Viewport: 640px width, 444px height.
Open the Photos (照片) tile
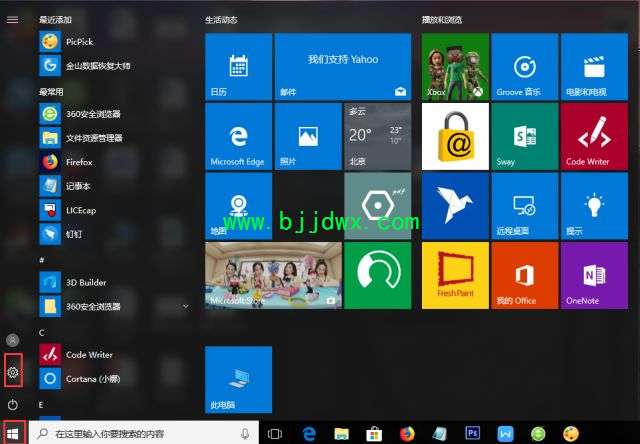tap(308, 136)
